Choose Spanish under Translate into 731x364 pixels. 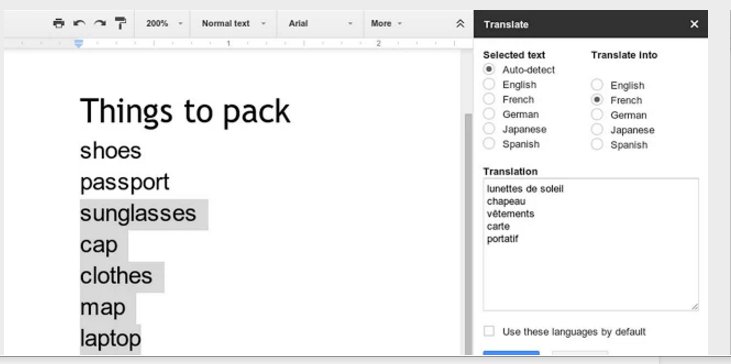[597, 144]
